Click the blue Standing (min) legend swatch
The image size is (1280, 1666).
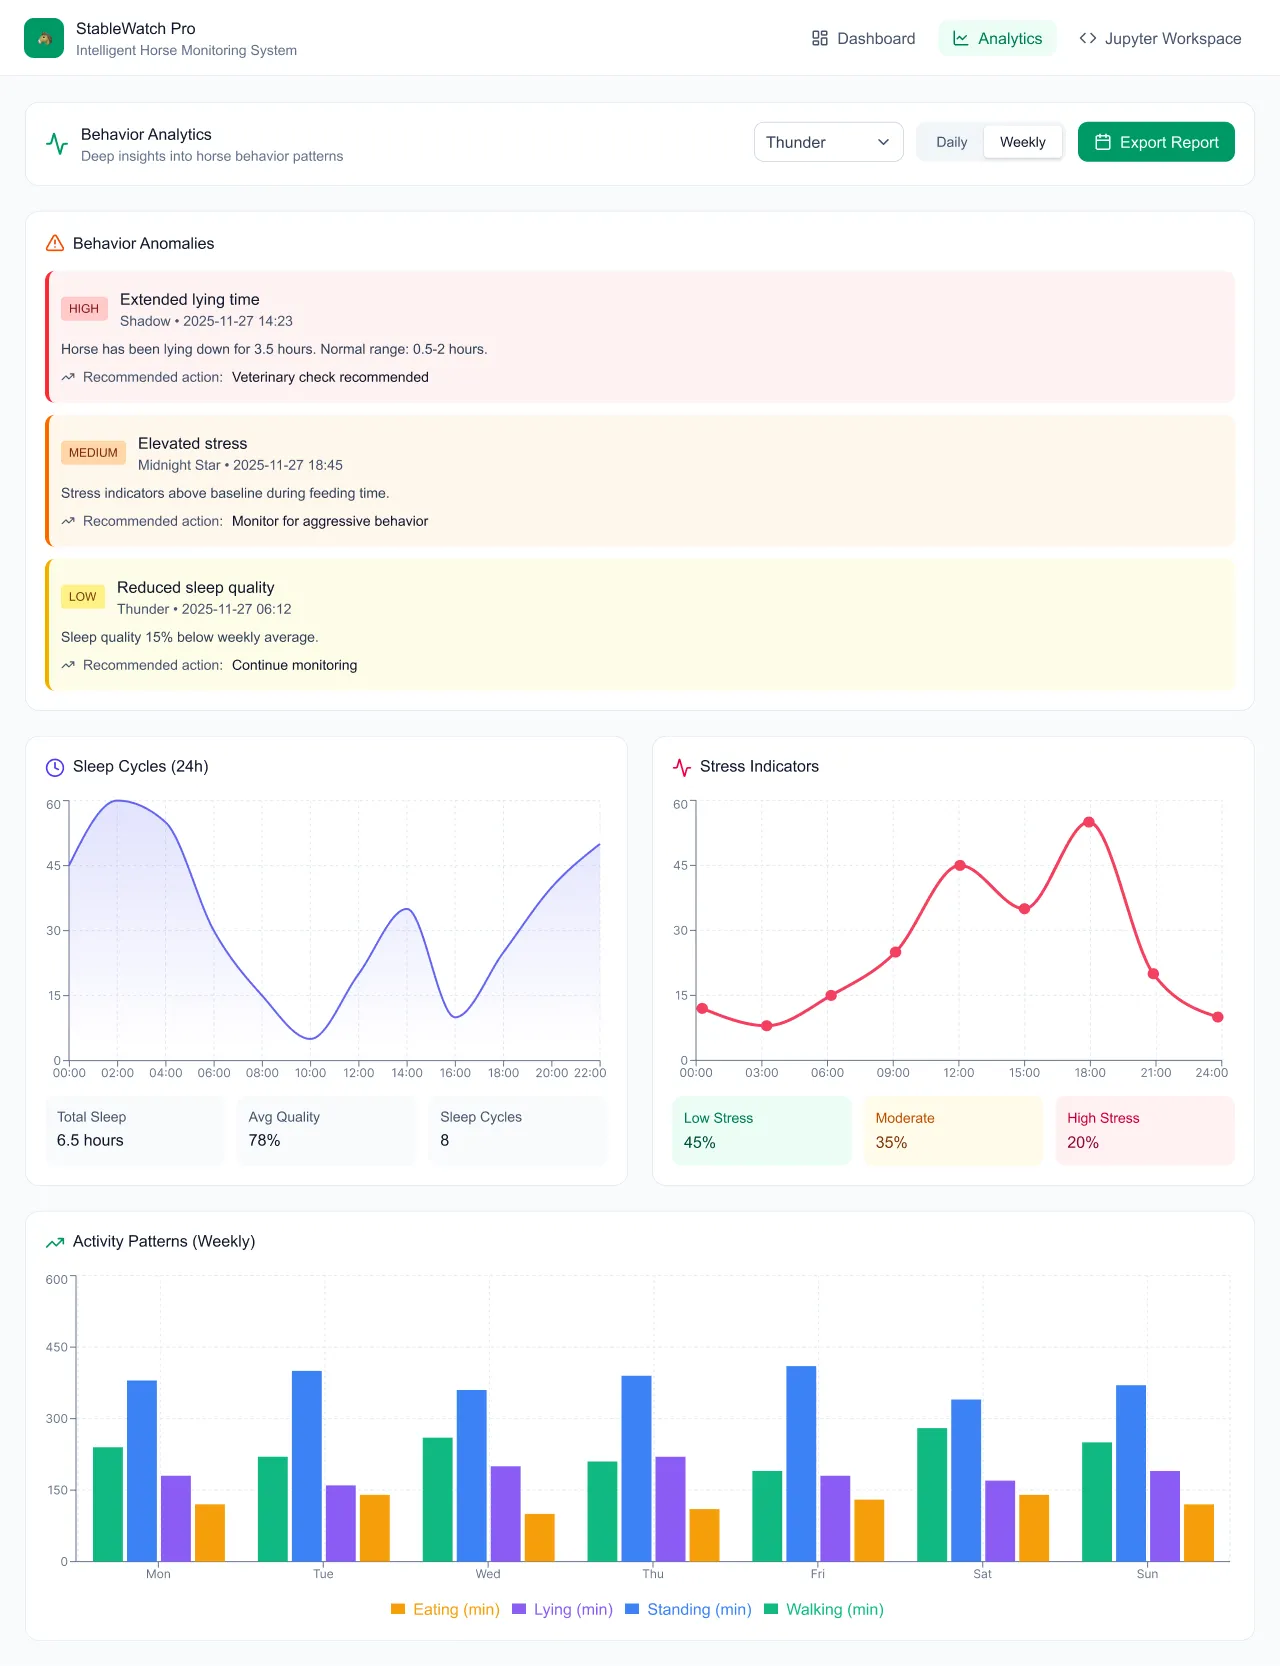click(x=632, y=1609)
